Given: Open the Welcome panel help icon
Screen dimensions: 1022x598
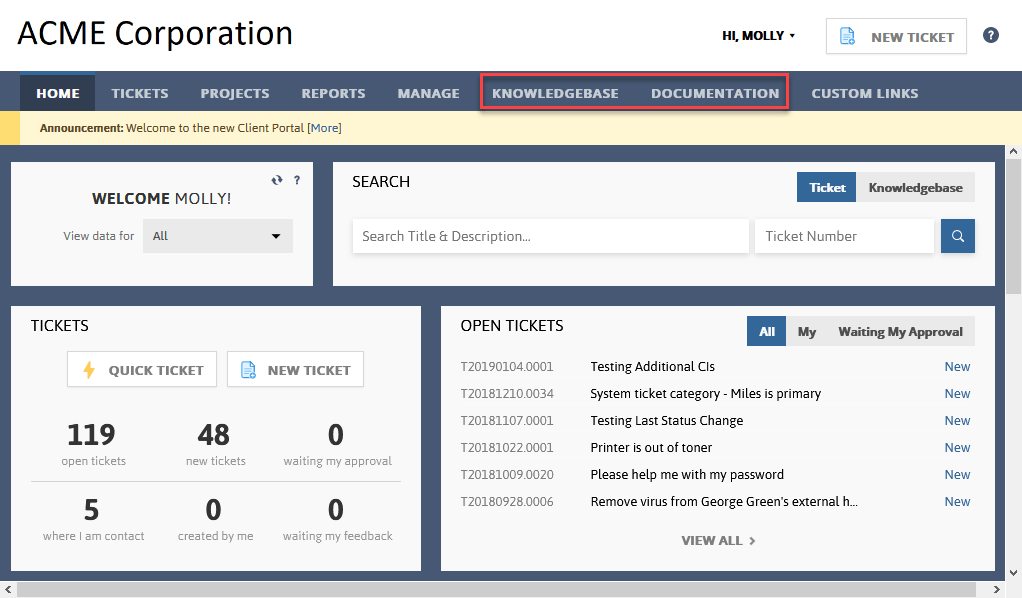Looking at the screenshot, I should click(x=297, y=180).
